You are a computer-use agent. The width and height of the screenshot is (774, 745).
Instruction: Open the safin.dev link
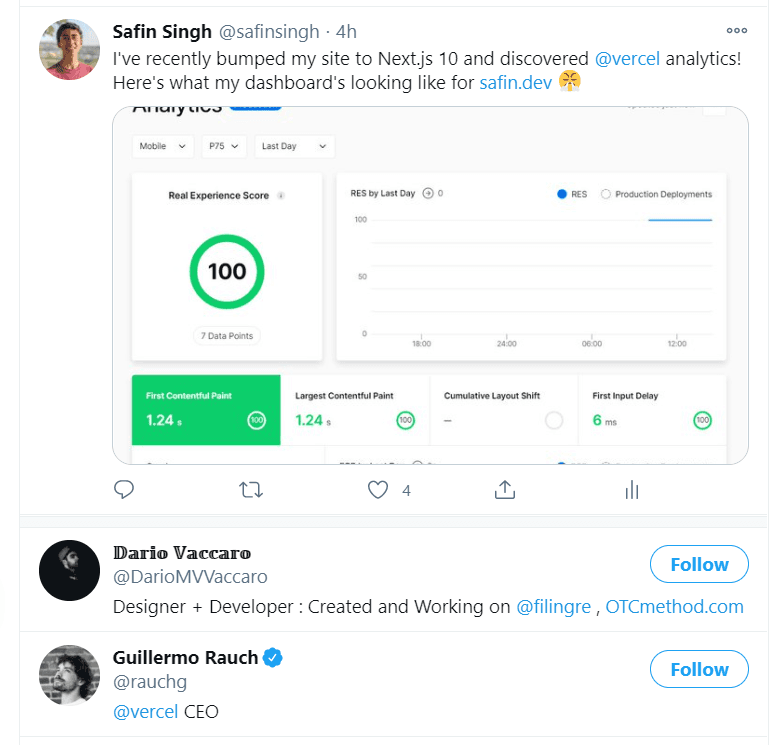[x=515, y=83]
